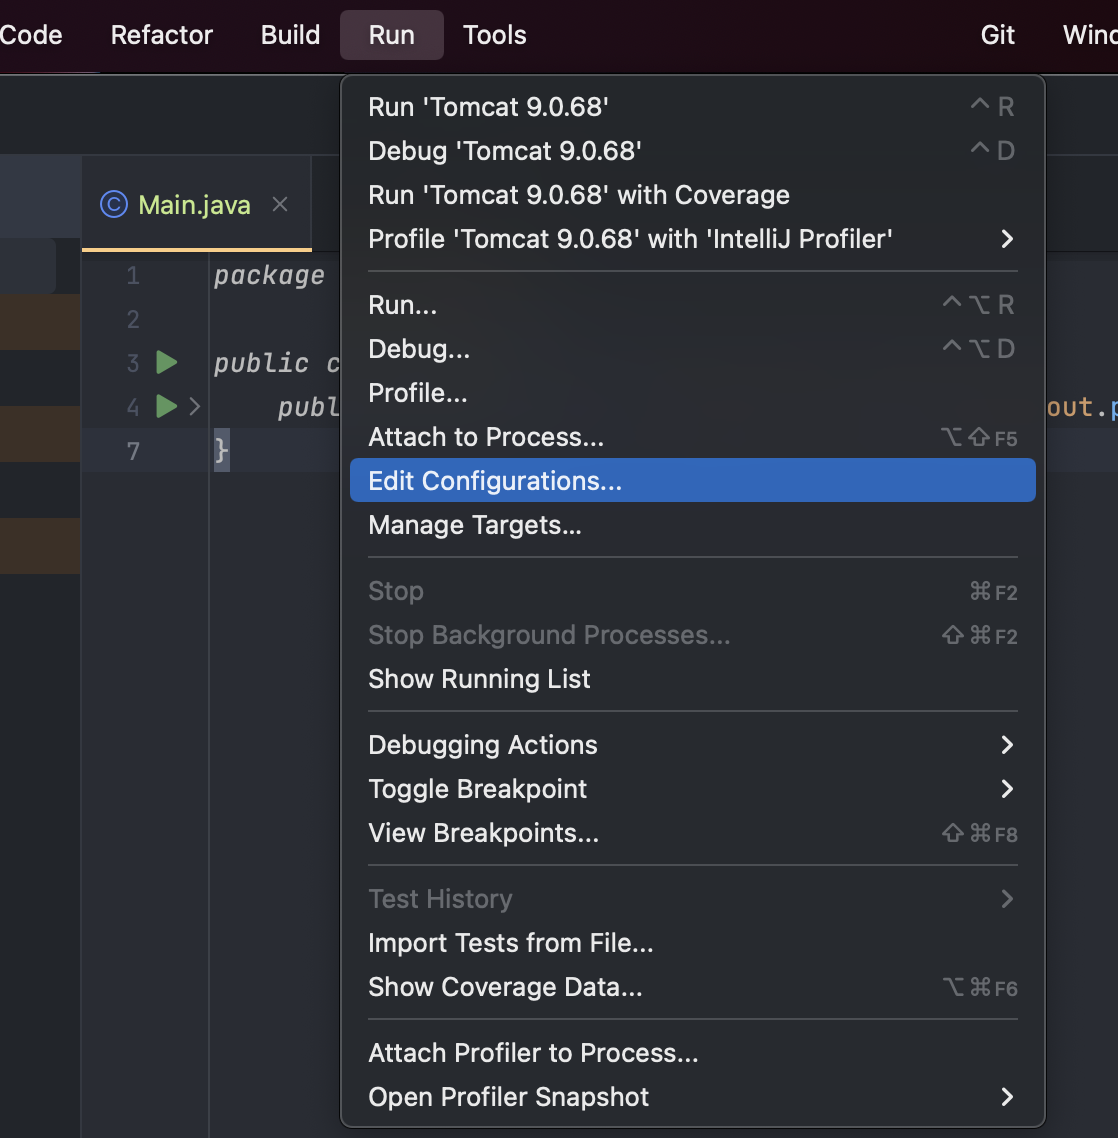Select Show Coverage Data...
Screen dimensions: 1118x1138
click(x=693, y=987)
